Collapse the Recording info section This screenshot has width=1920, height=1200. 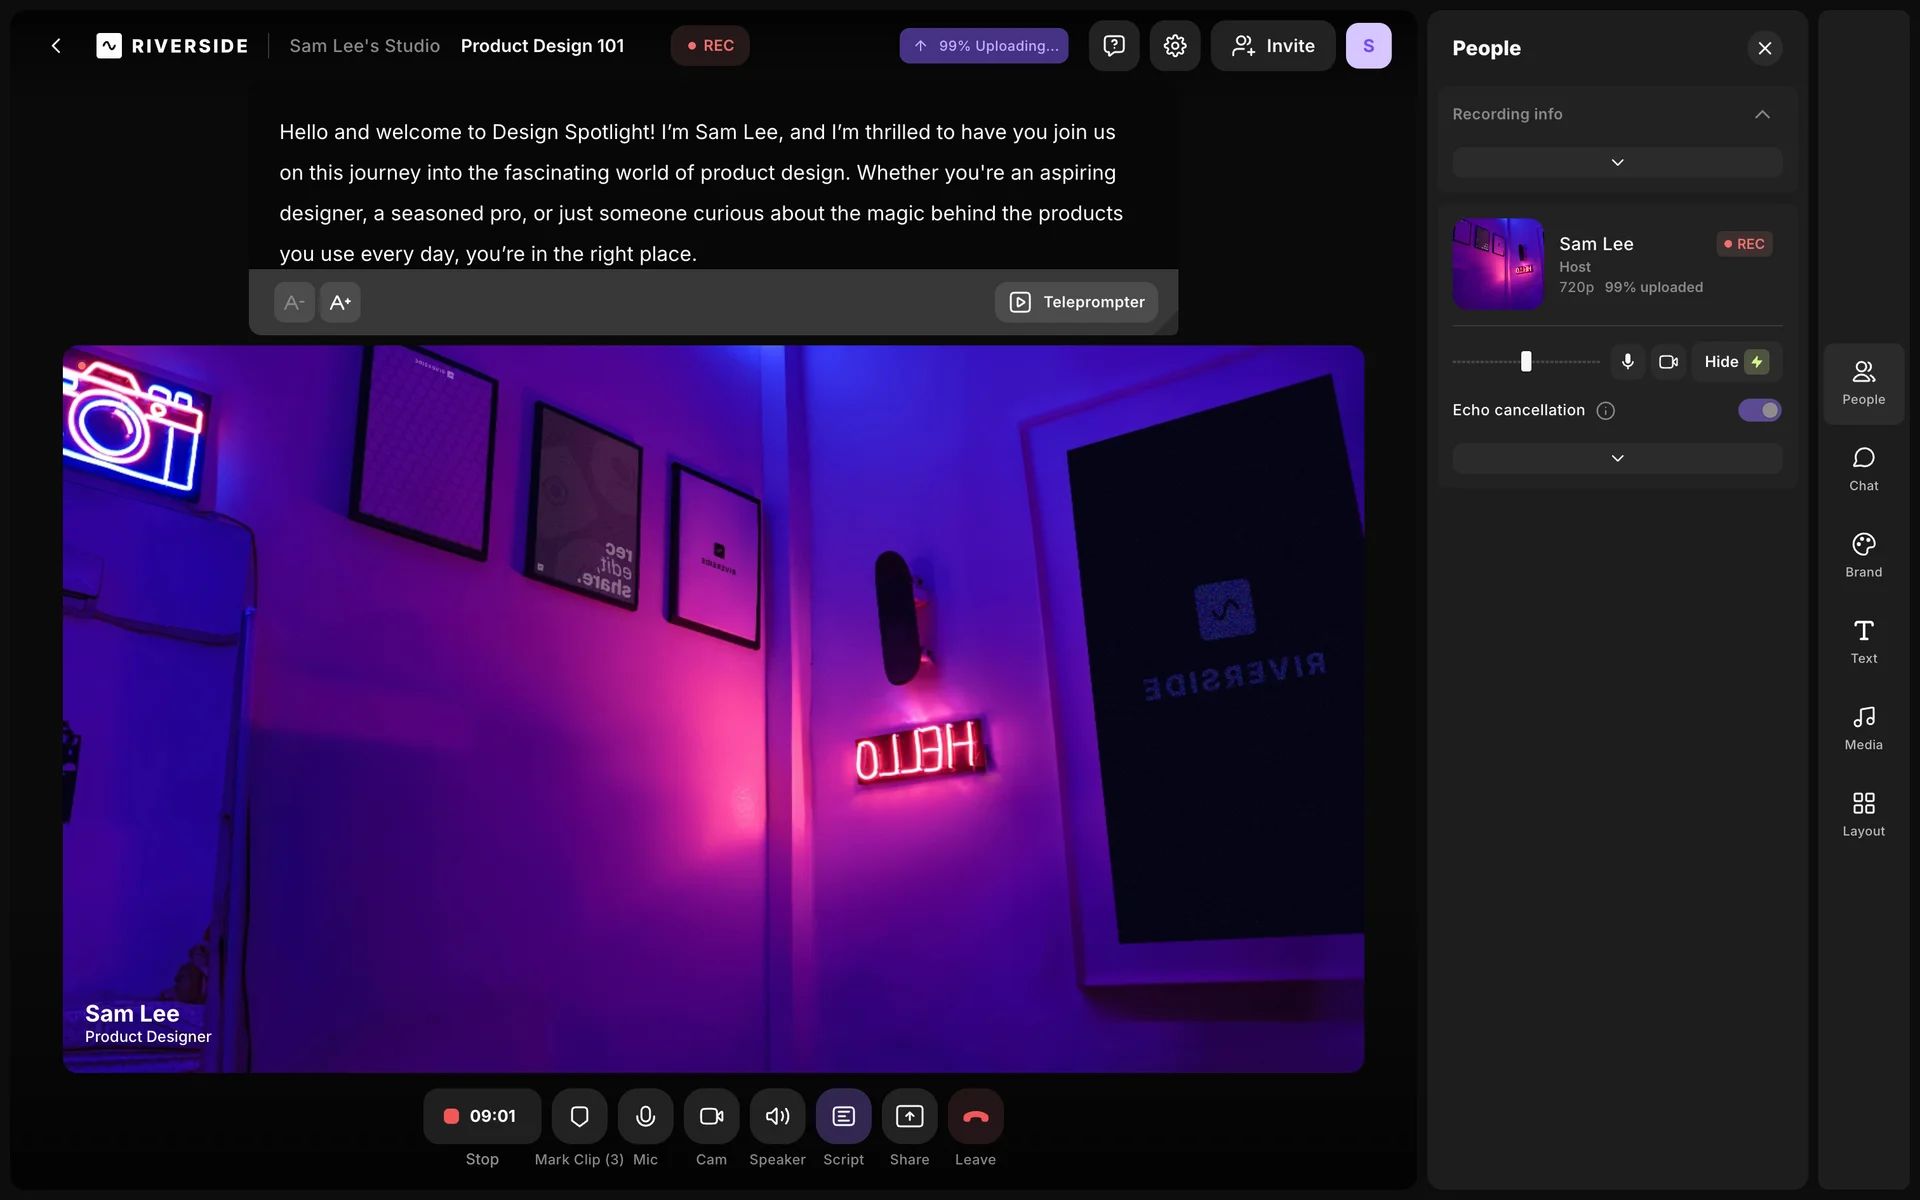(1762, 114)
